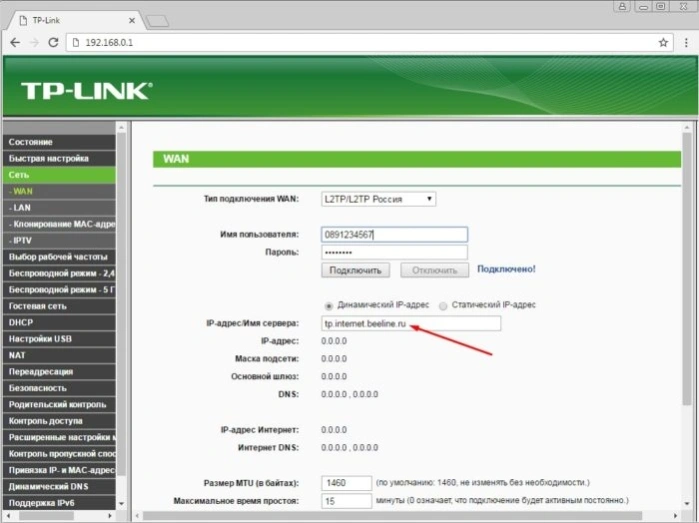
Task: Open Поддержка IPv6 in the sidebar
Action: (x=59, y=503)
